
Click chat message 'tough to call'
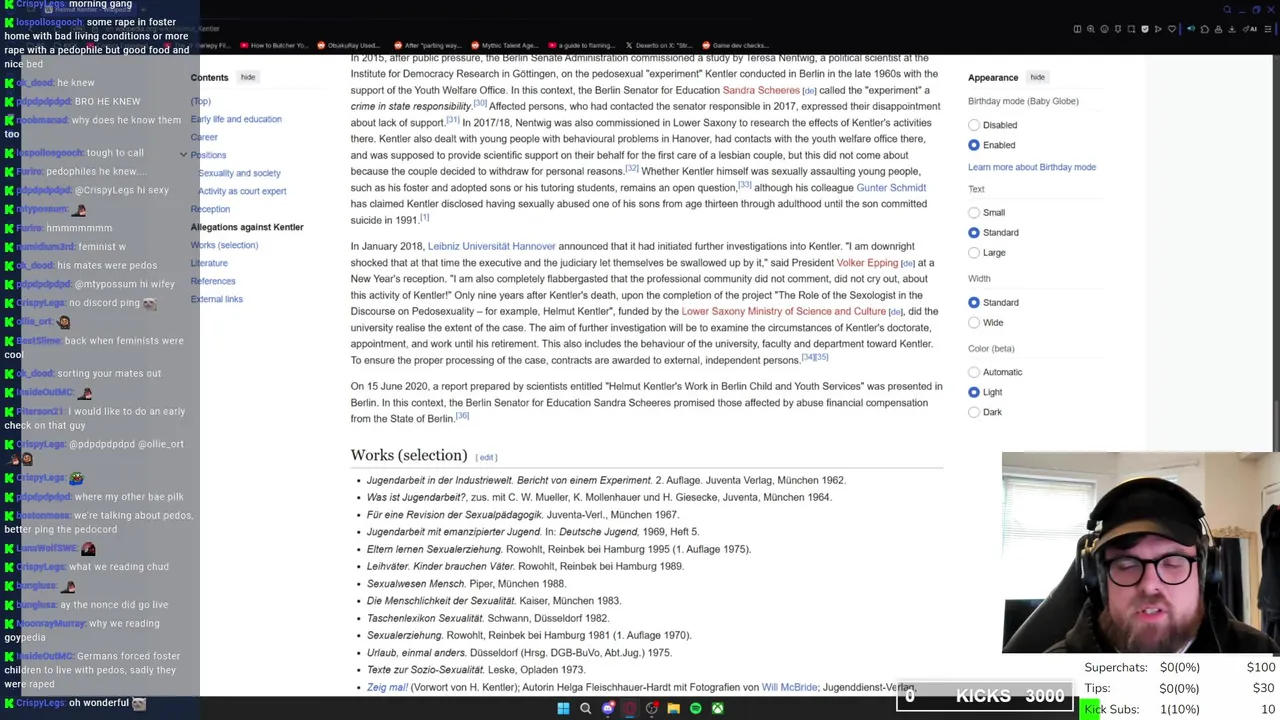pos(115,153)
